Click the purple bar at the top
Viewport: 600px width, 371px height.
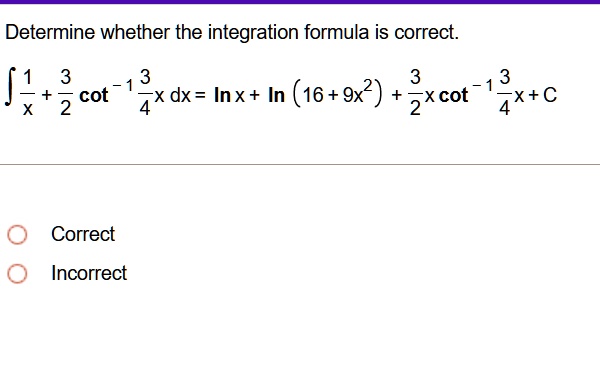point(300,2)
